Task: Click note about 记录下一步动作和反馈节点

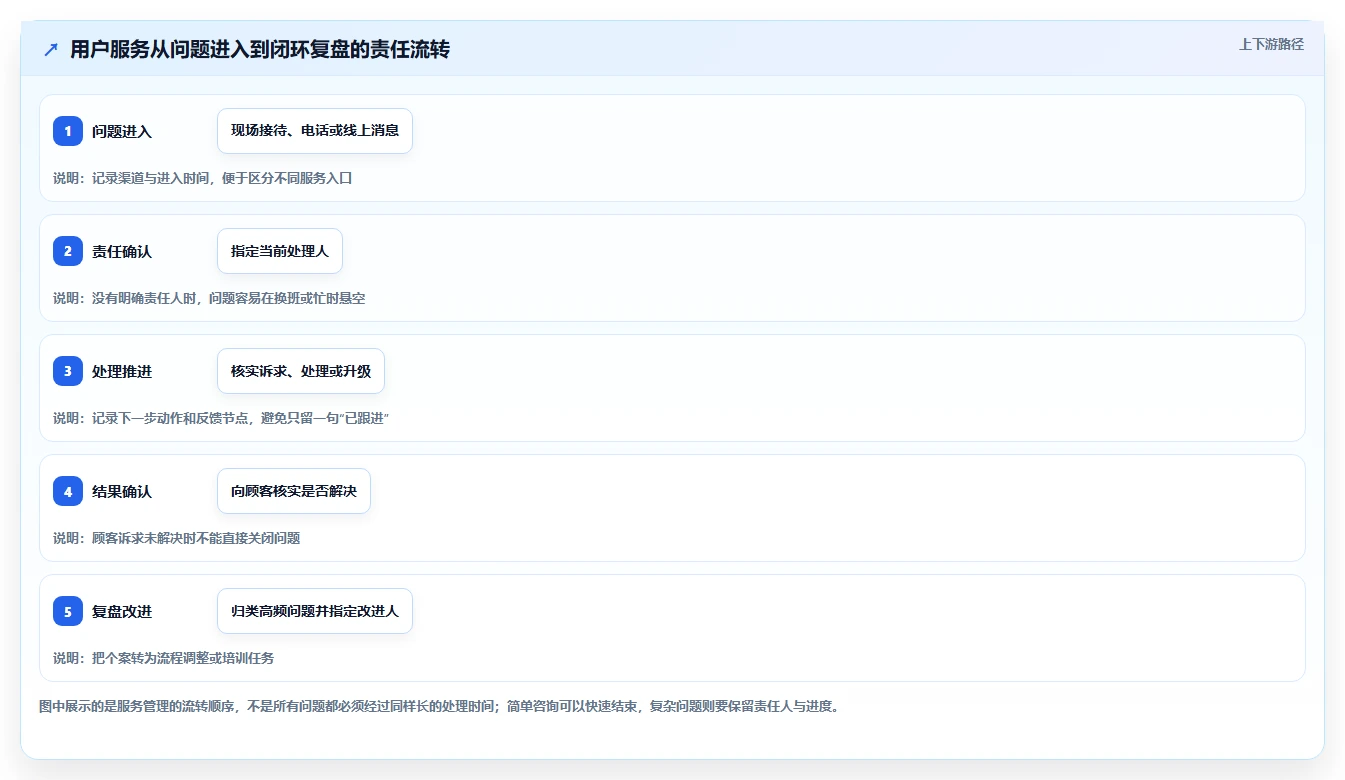Action: point(221,418)
